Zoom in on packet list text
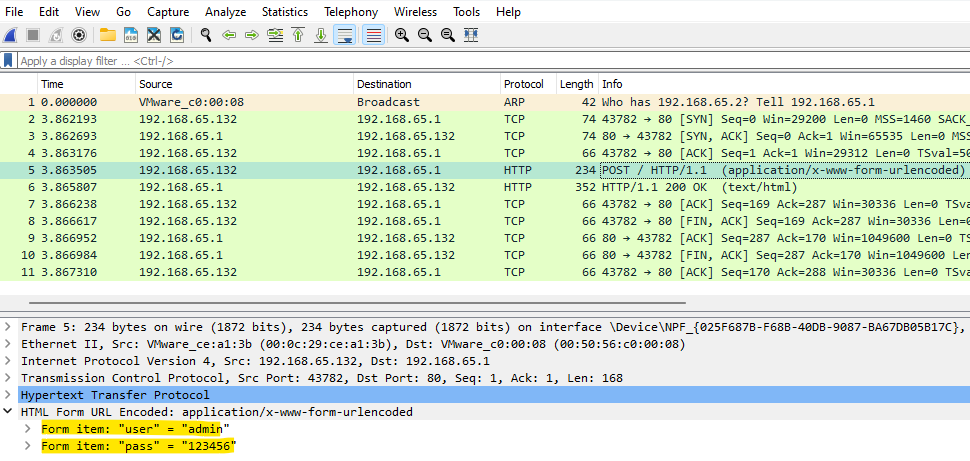 (x=402, y=35)
